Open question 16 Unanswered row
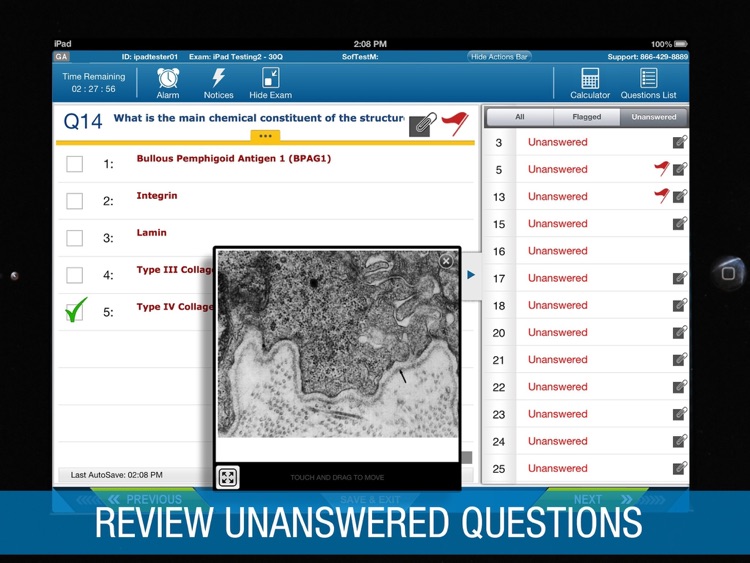Screen dimensions: 750x563 click(585, 251)
